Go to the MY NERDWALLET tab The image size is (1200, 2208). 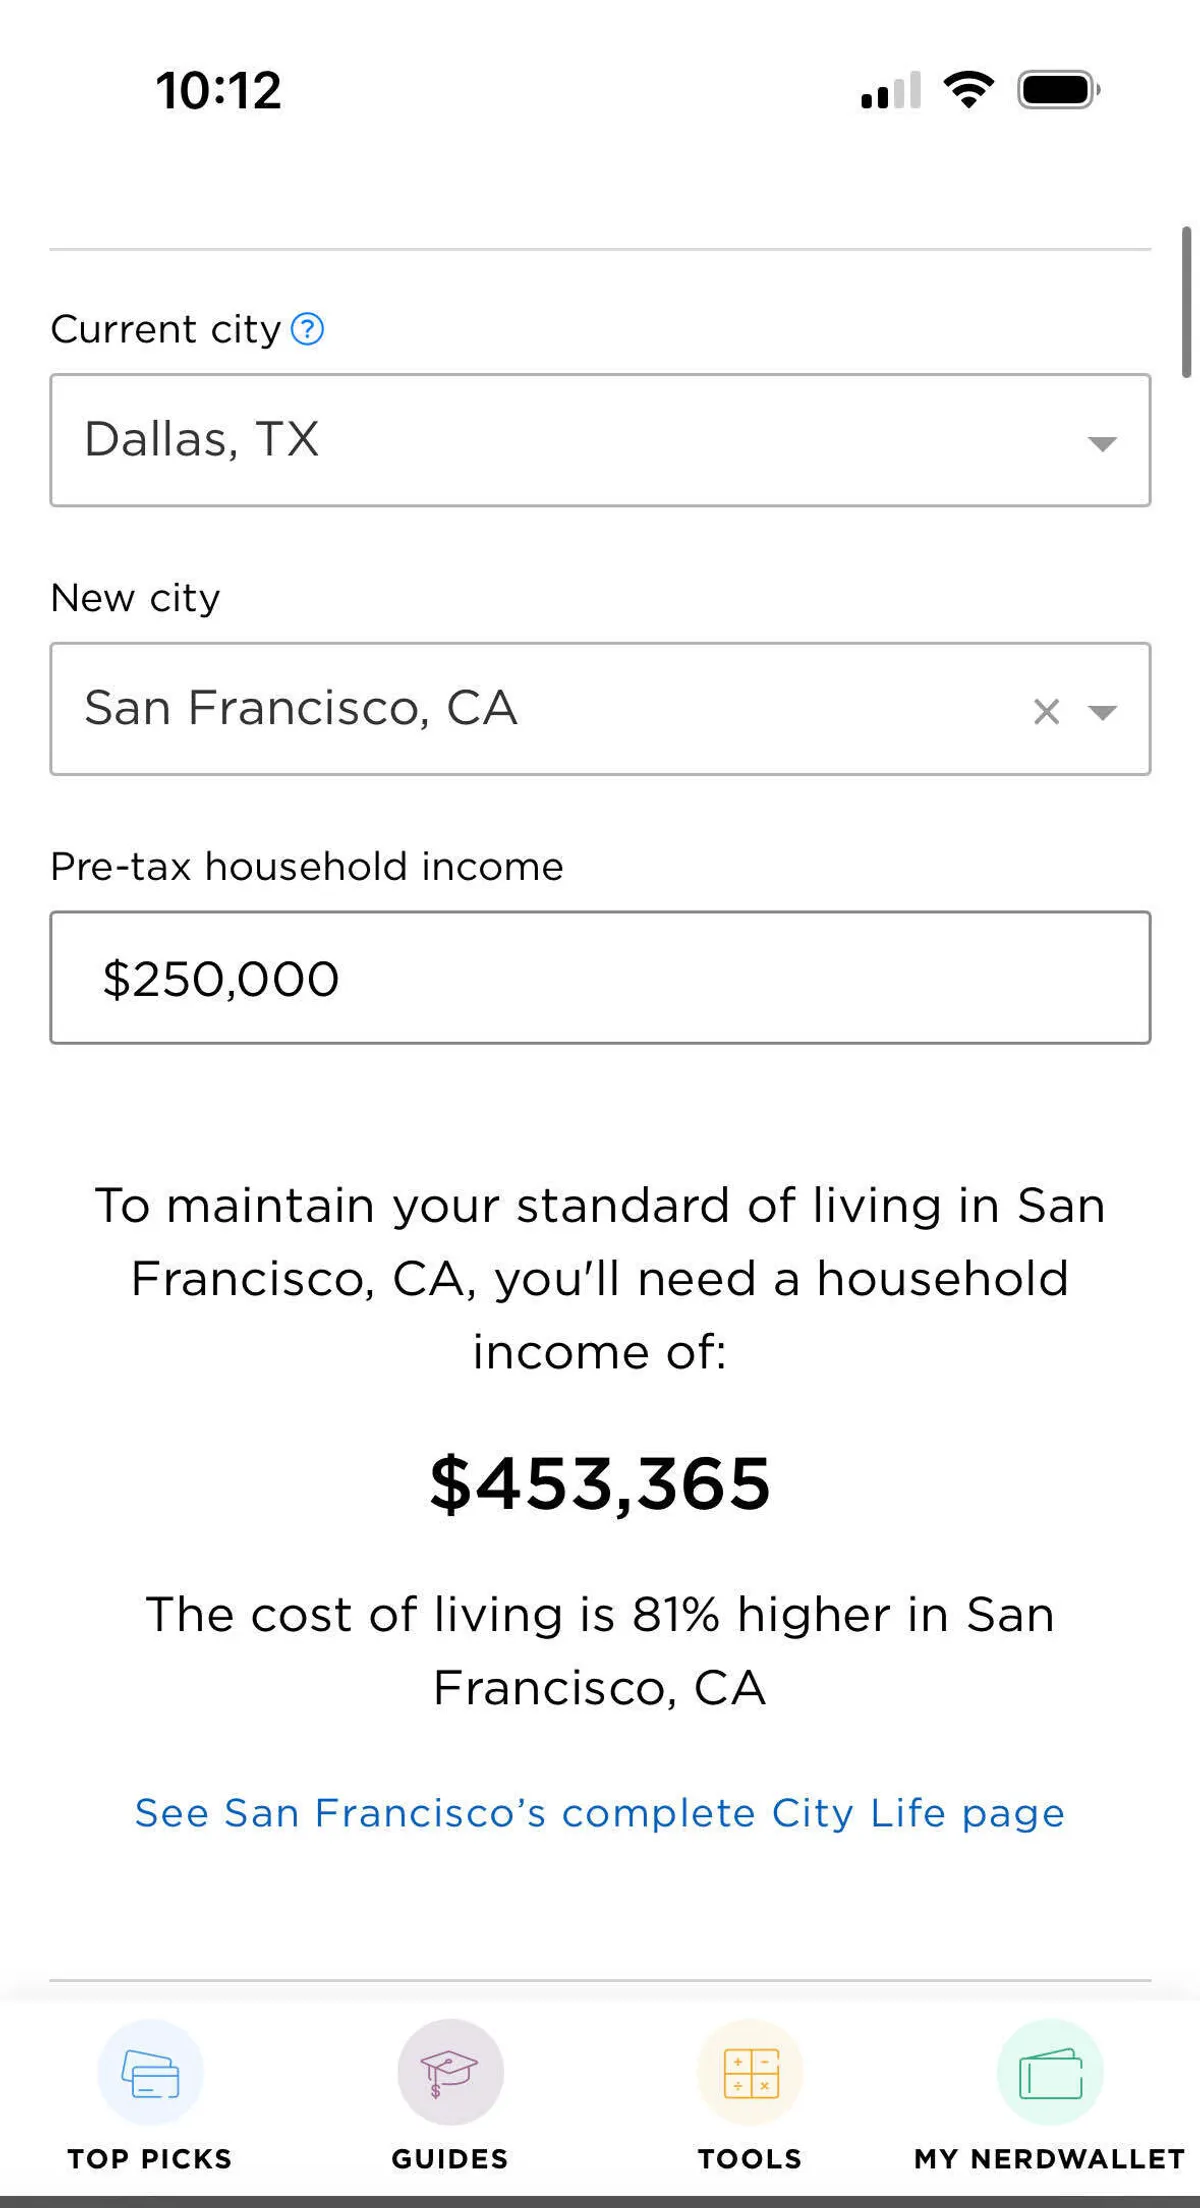click(x=1050, y=2159)
